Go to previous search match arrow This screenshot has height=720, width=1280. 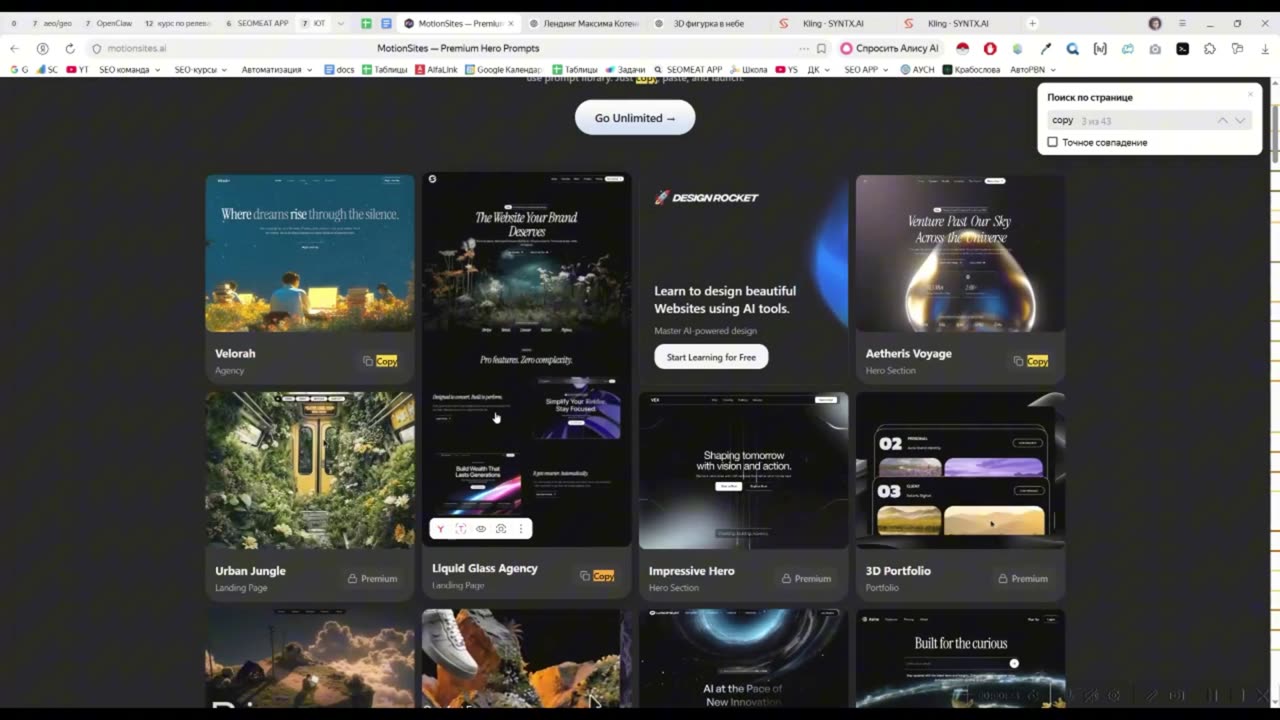point(1222,120)
